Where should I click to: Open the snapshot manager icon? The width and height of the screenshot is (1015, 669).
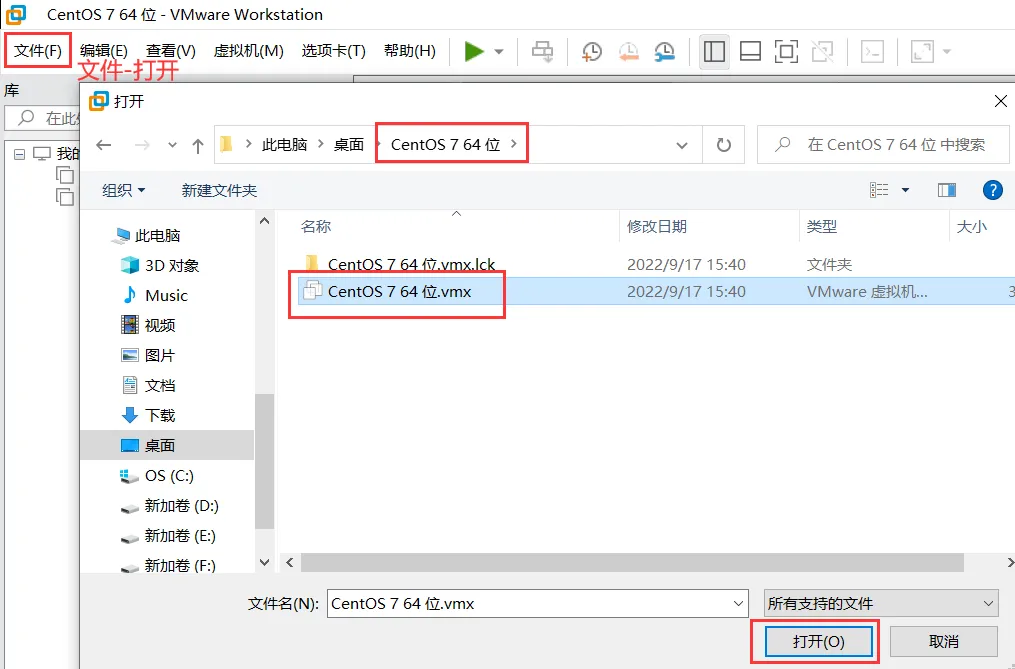pos(664,51)
